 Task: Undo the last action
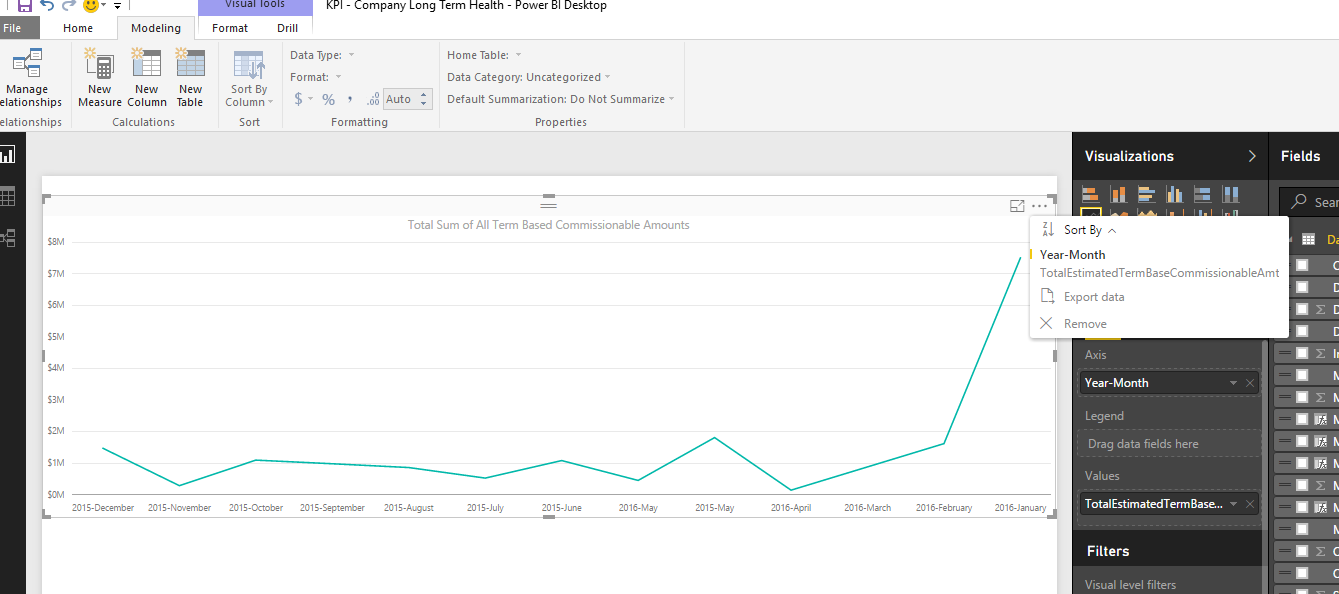[47, 5]
